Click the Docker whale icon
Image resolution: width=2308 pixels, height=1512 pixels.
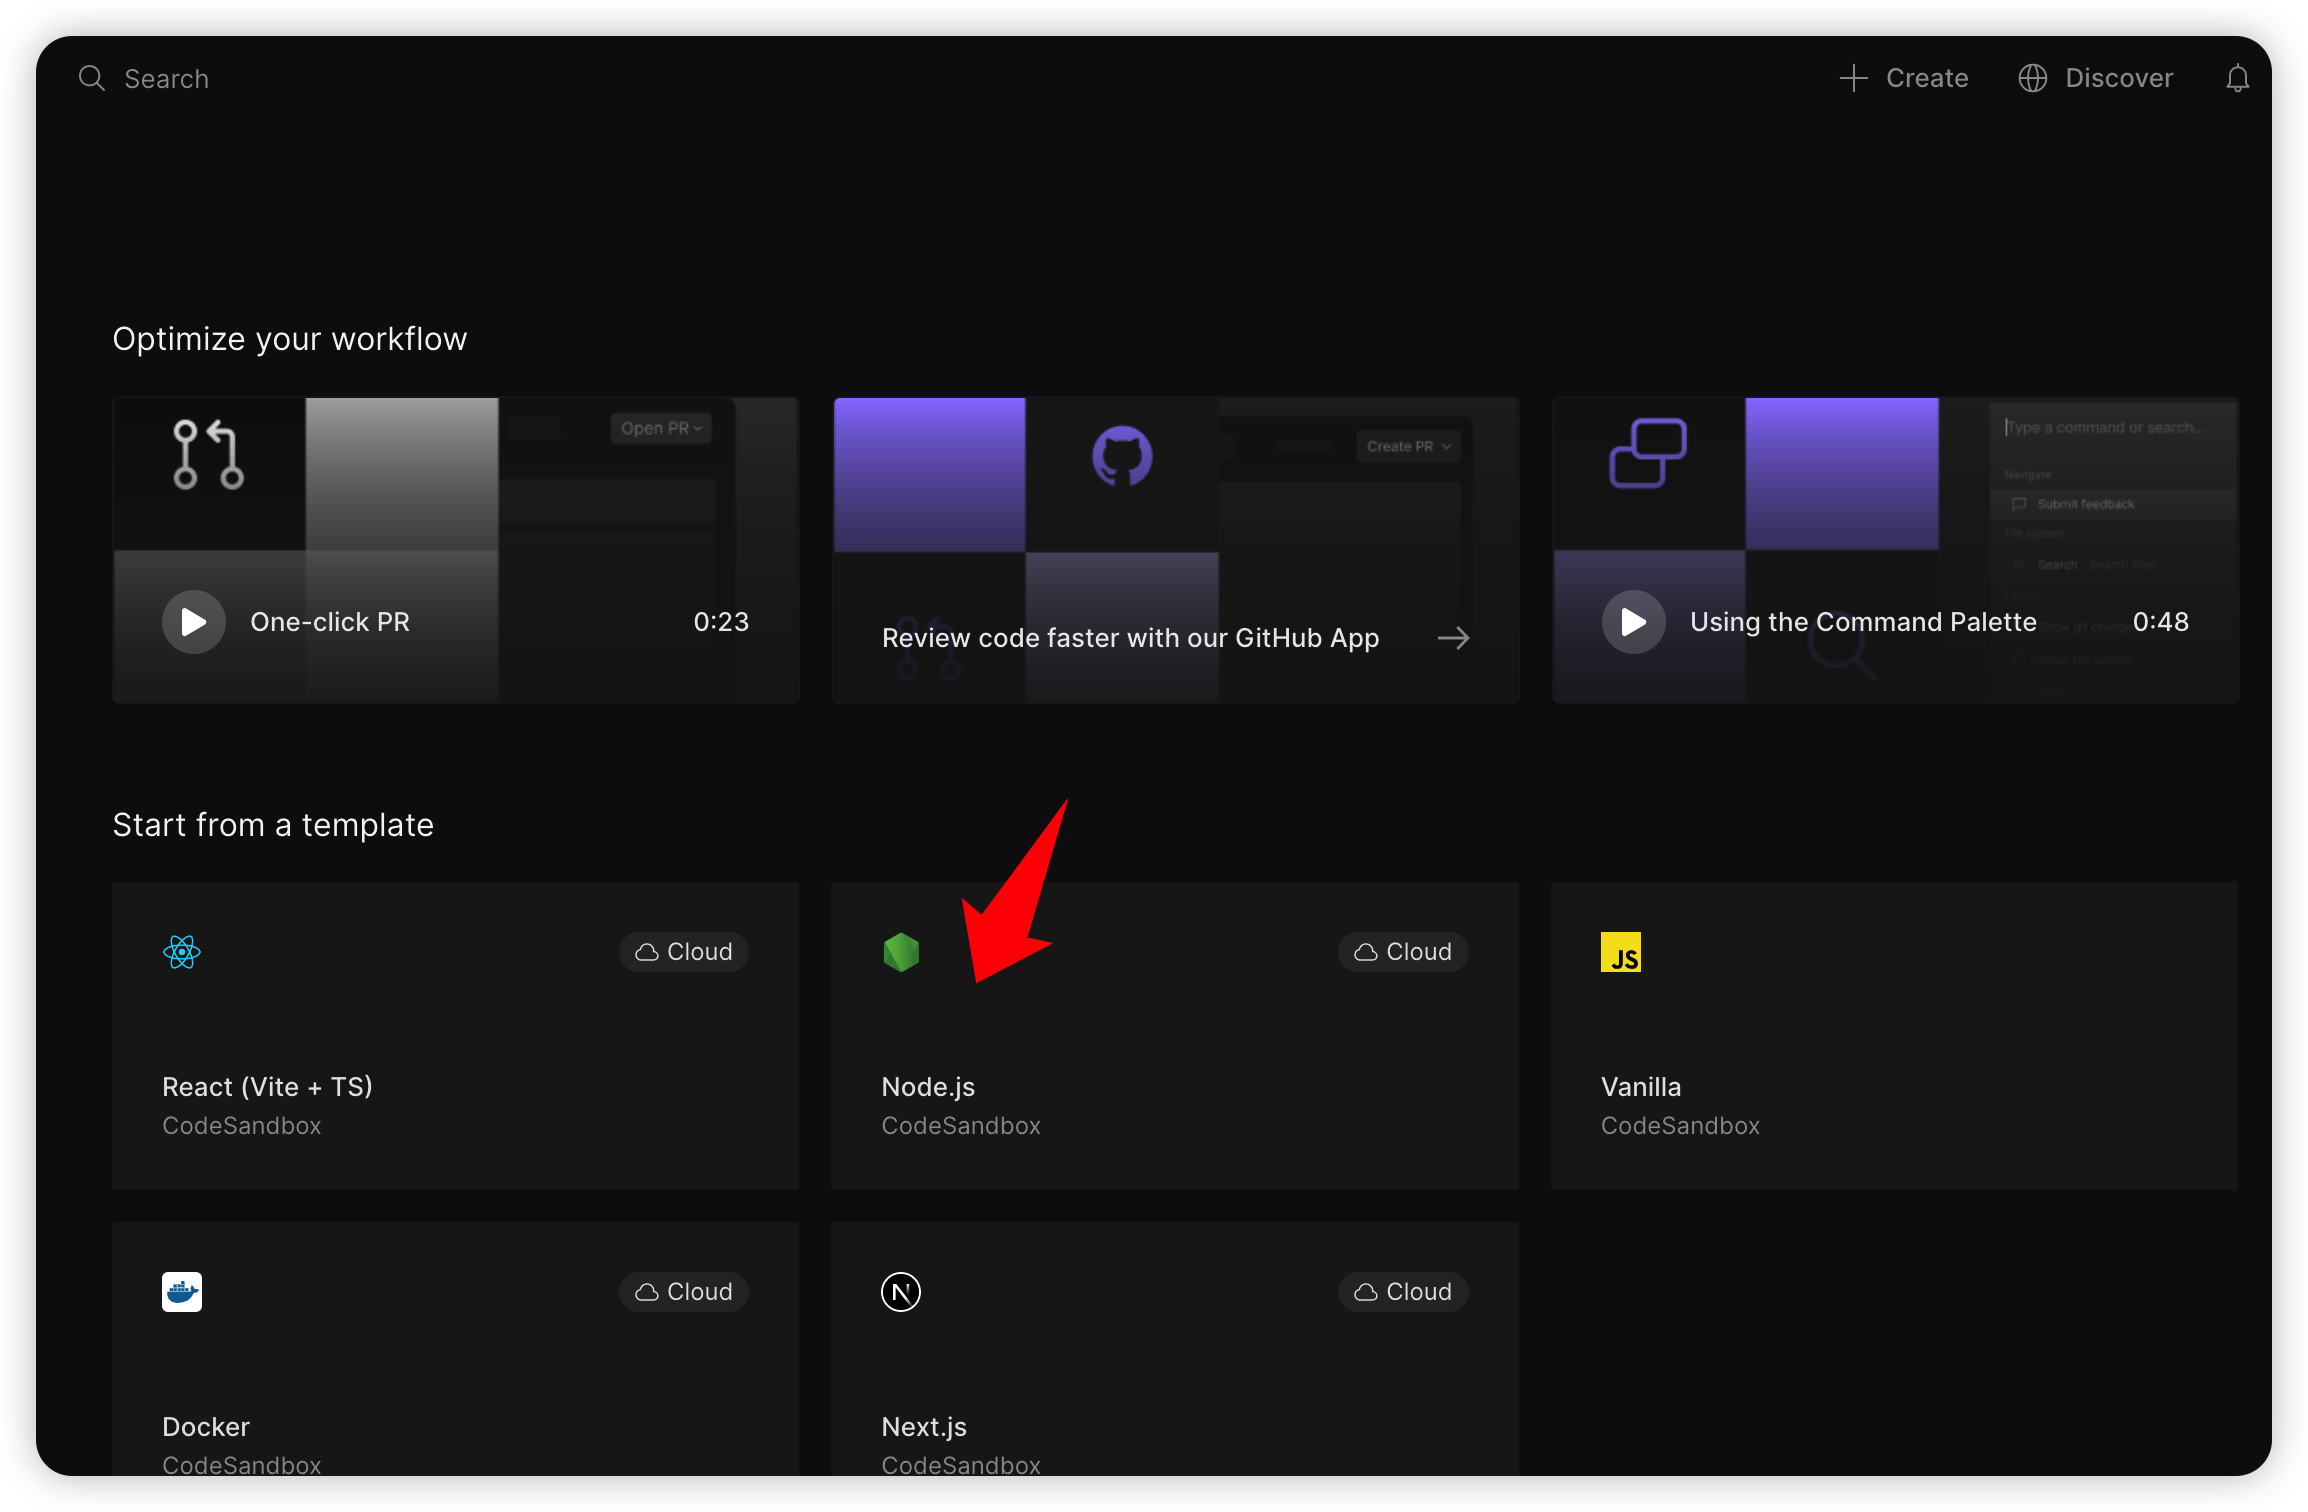click(182, 1292)
